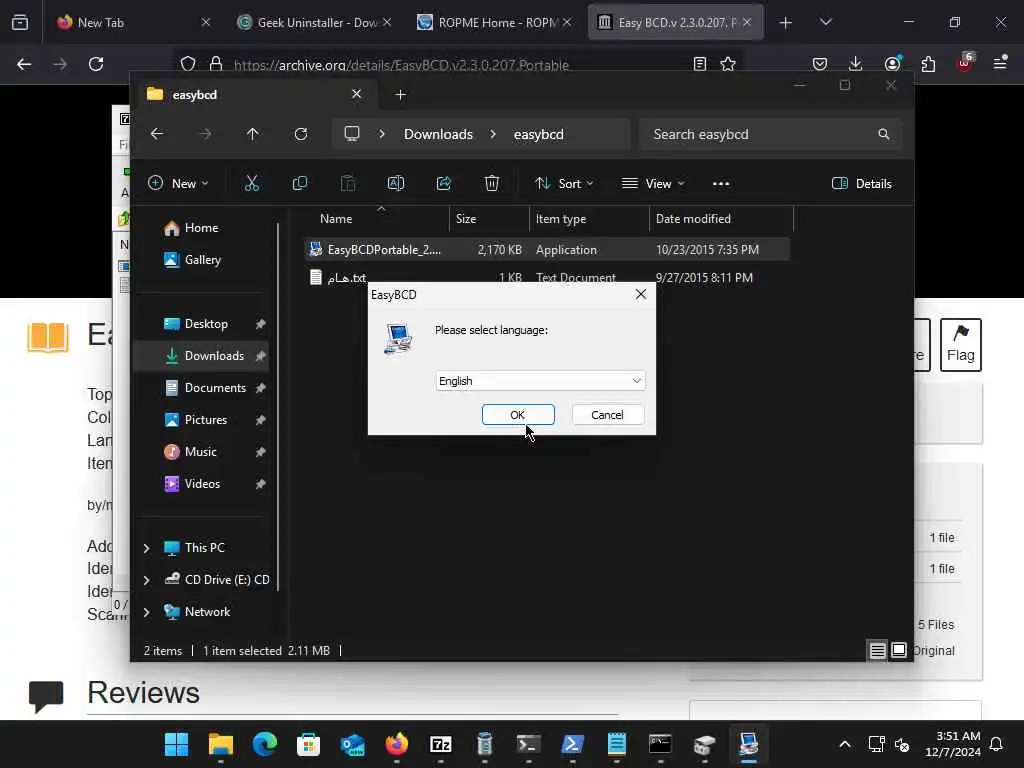Add a new Explorer tab

400,95
